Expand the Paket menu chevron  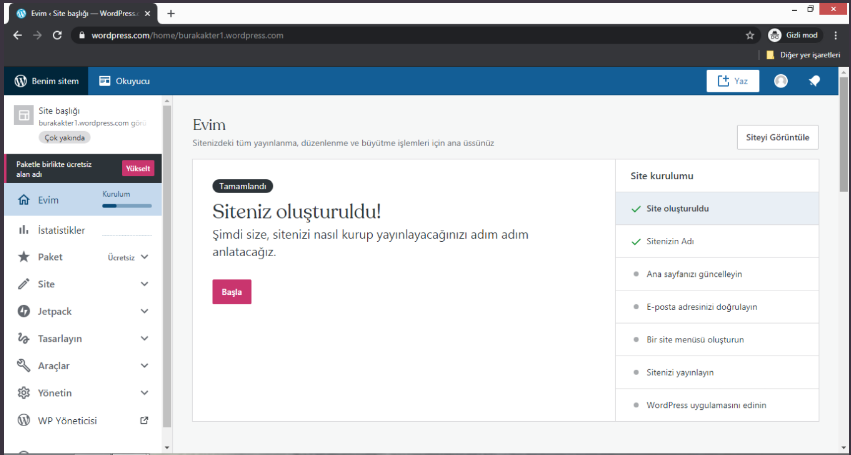point(145,257)
